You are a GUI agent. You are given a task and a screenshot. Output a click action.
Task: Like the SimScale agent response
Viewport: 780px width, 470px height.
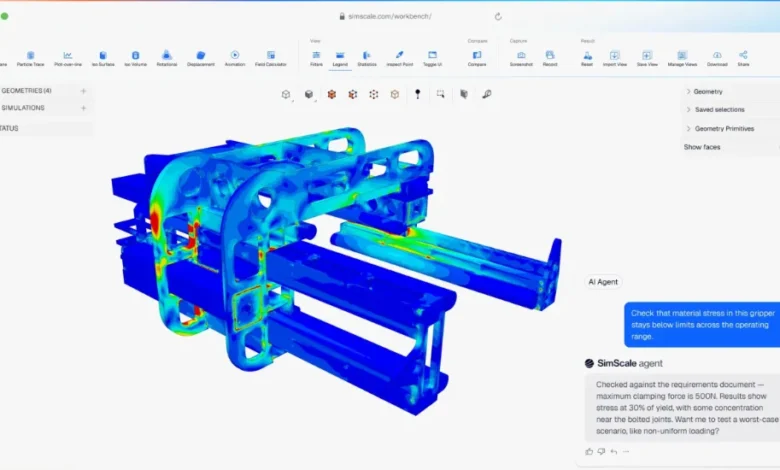(589, 452)
